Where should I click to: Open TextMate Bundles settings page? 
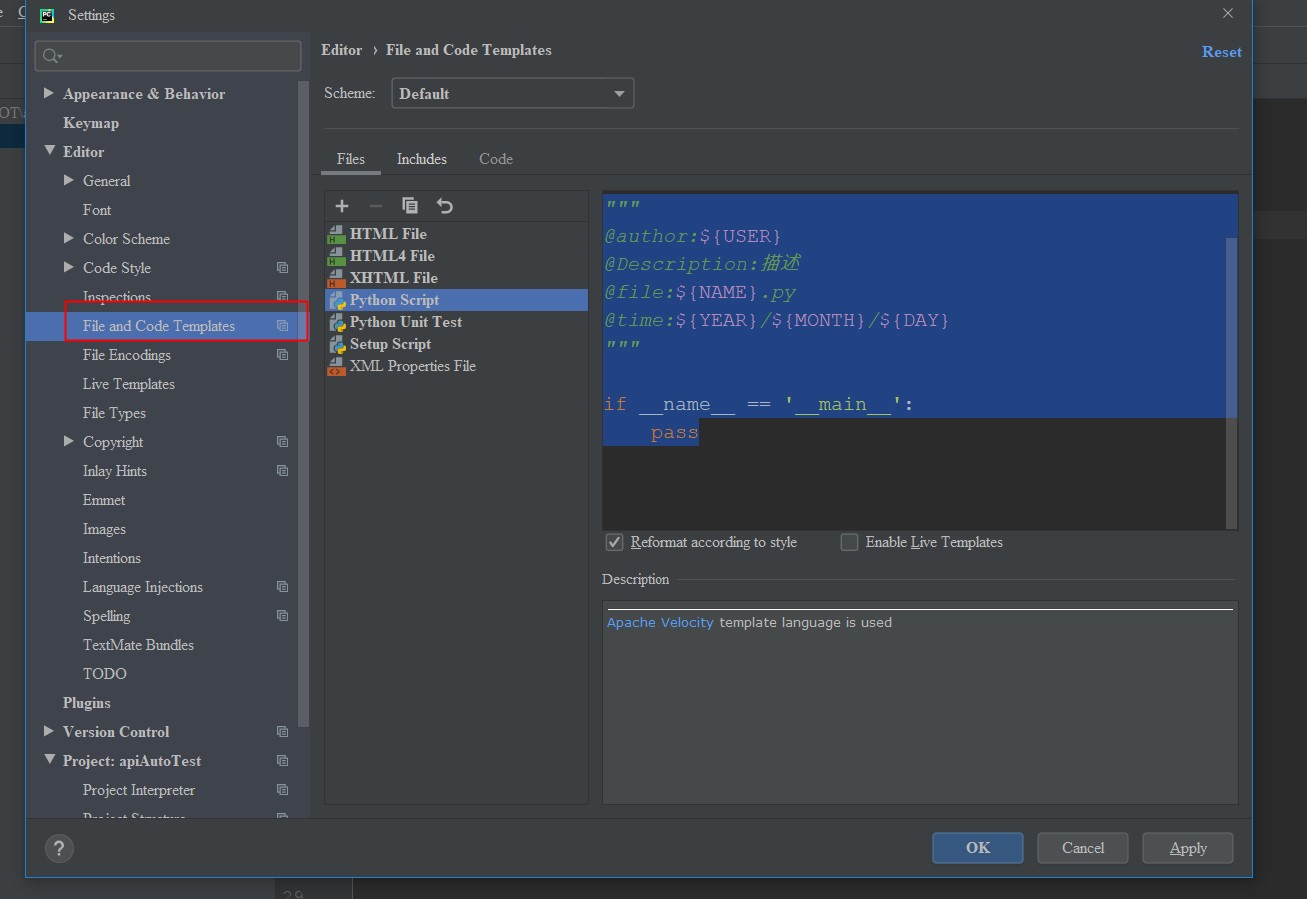138,645
